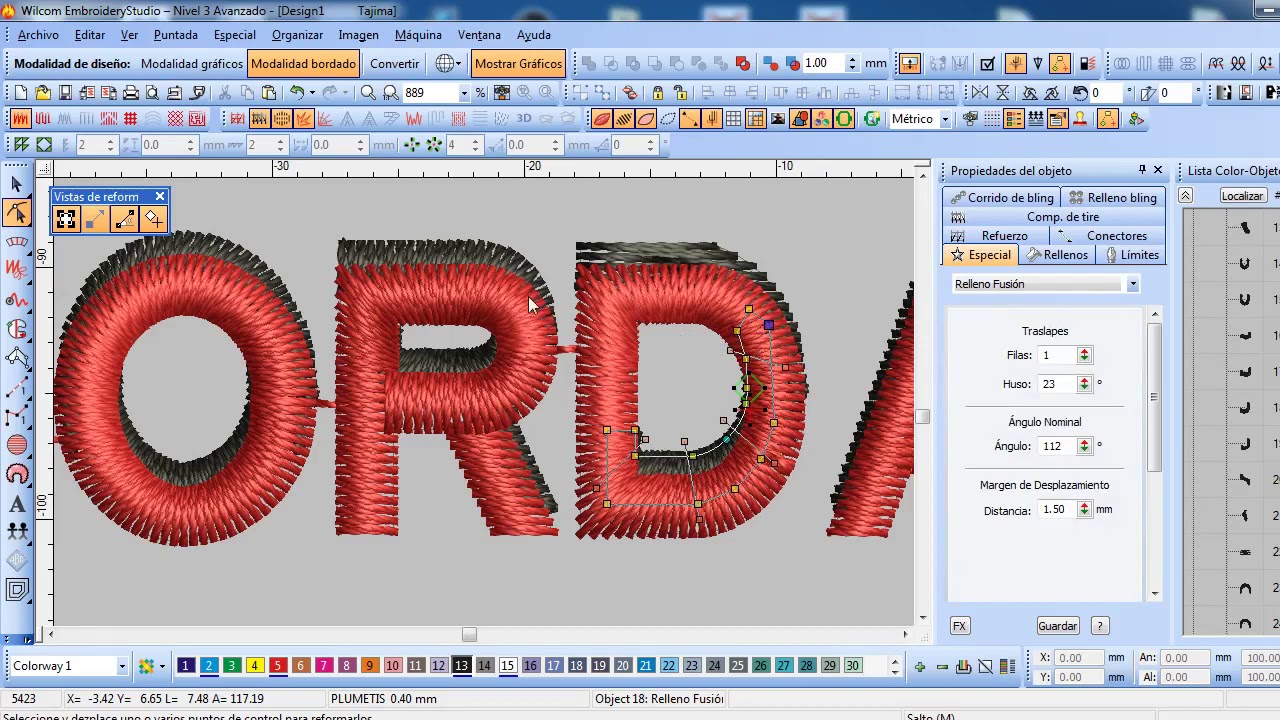Click the grid fill stitch icon

click(130, 118)
